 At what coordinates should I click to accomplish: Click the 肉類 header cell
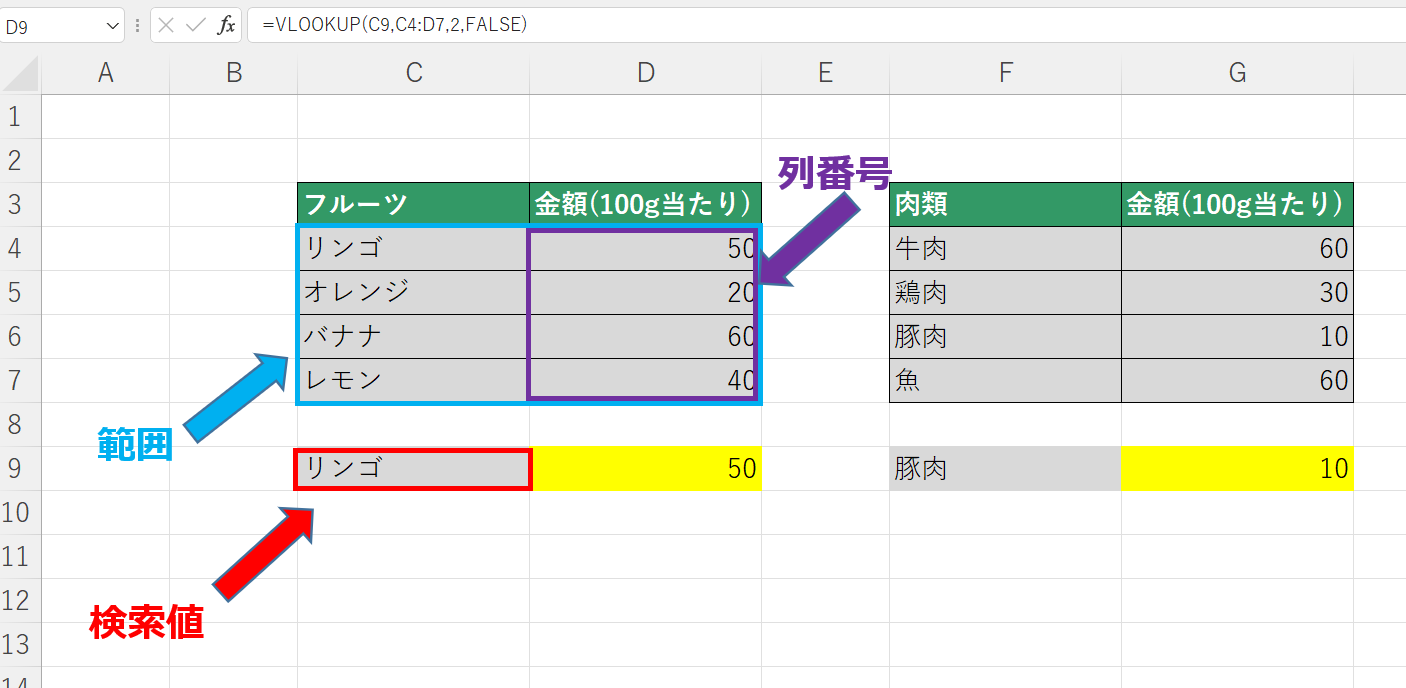(1004, 204)
